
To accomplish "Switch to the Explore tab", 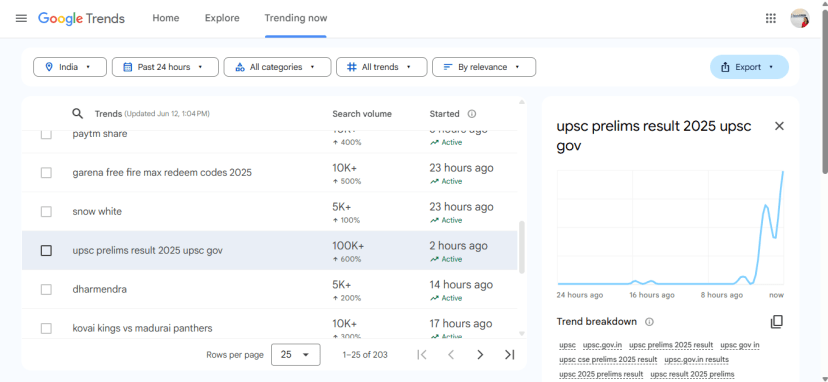I will pos(222,18).
